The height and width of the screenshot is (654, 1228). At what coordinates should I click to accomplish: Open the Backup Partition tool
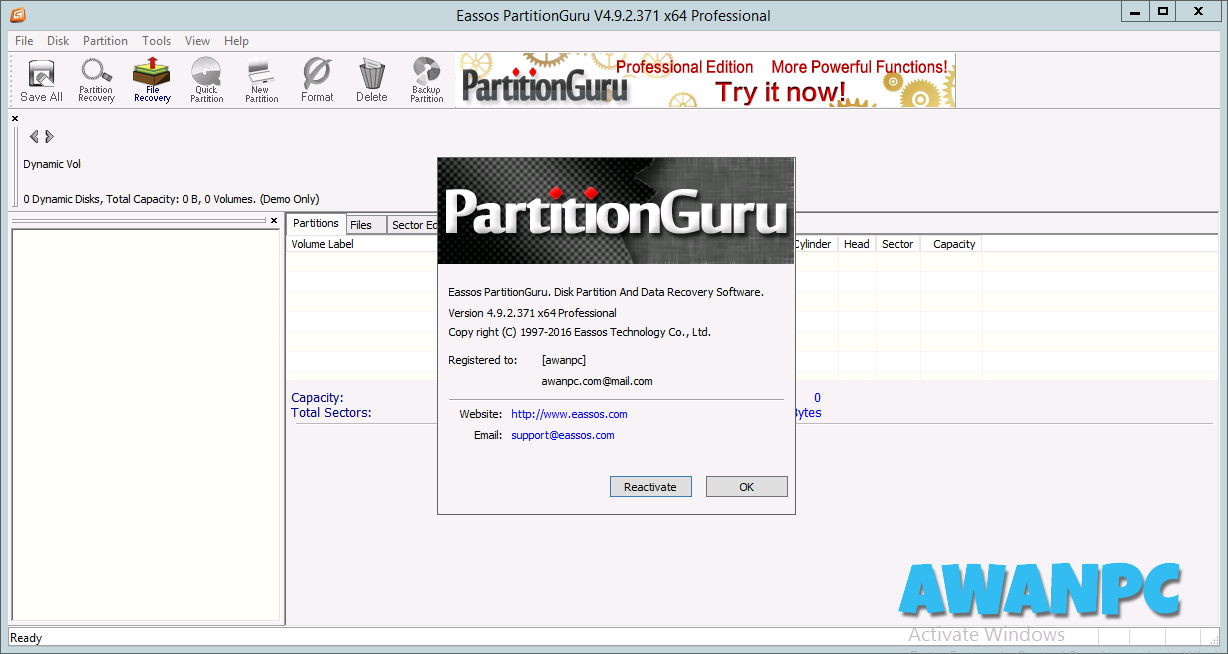pos(426,80)
